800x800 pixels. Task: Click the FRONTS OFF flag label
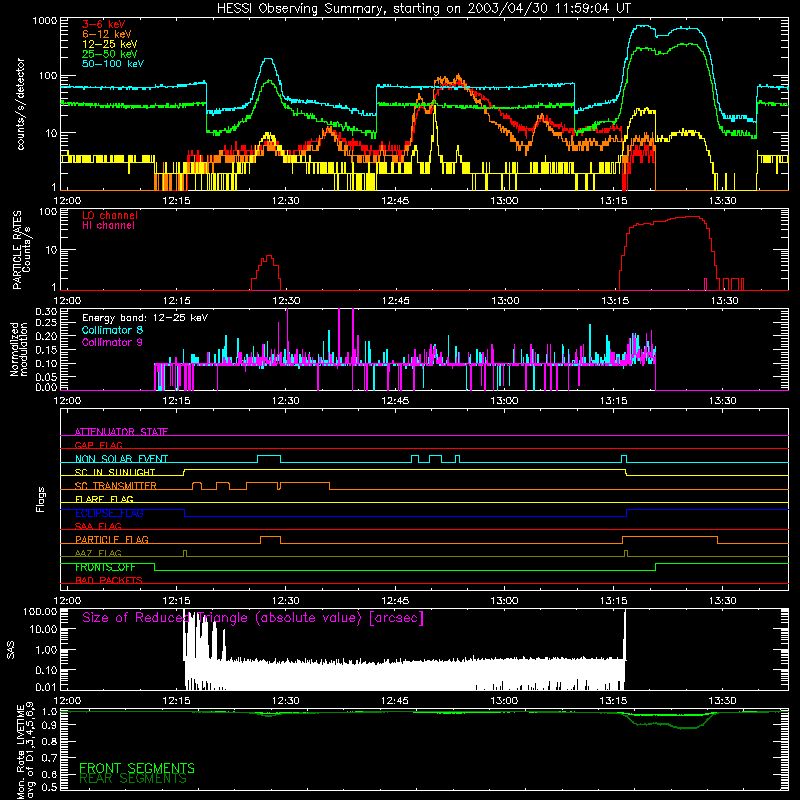(x=105, y=567)
